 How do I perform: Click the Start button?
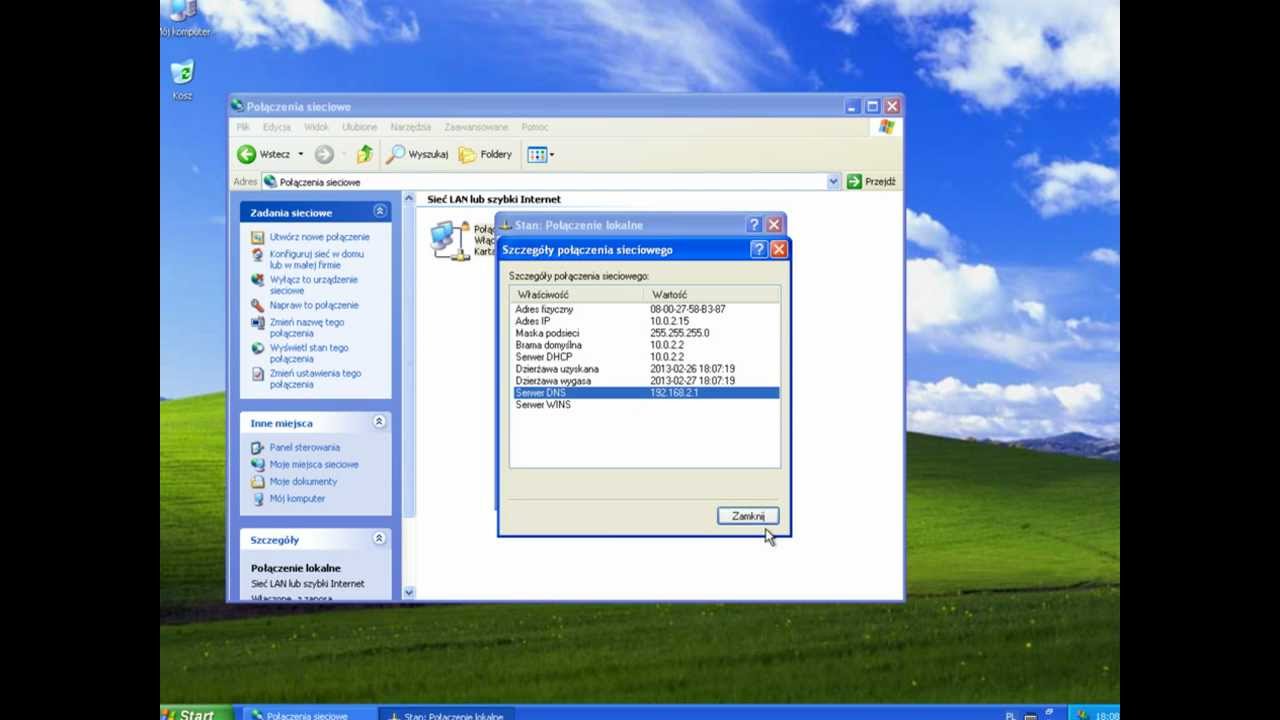pyautogui.click(x=197, y=713)
